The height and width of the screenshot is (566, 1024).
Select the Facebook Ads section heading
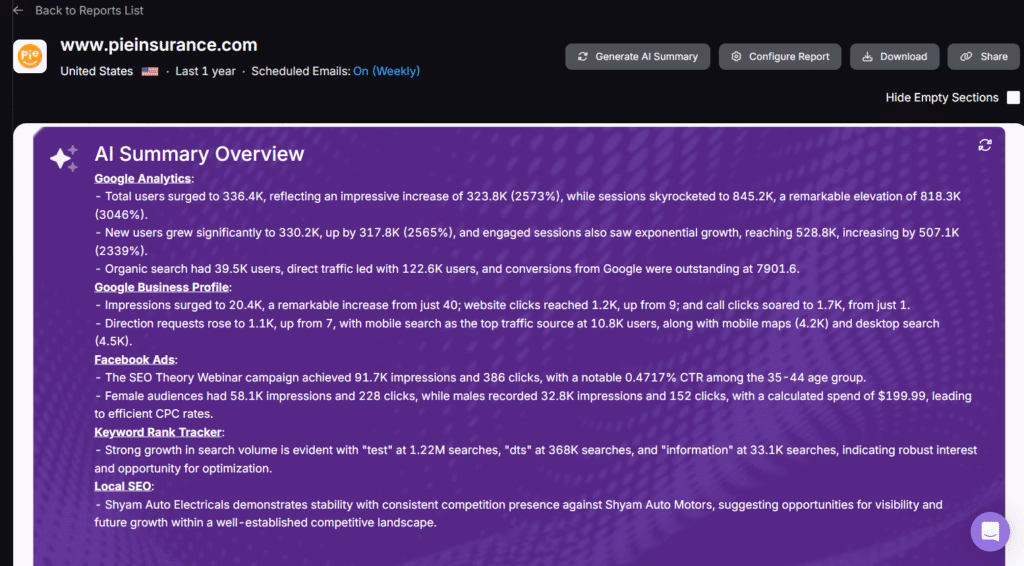point(136,360)
